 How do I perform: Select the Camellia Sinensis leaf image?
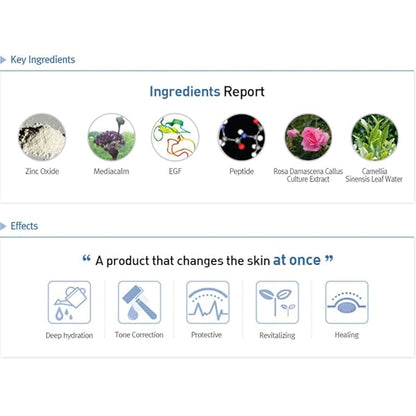click(x=375, y=137)
